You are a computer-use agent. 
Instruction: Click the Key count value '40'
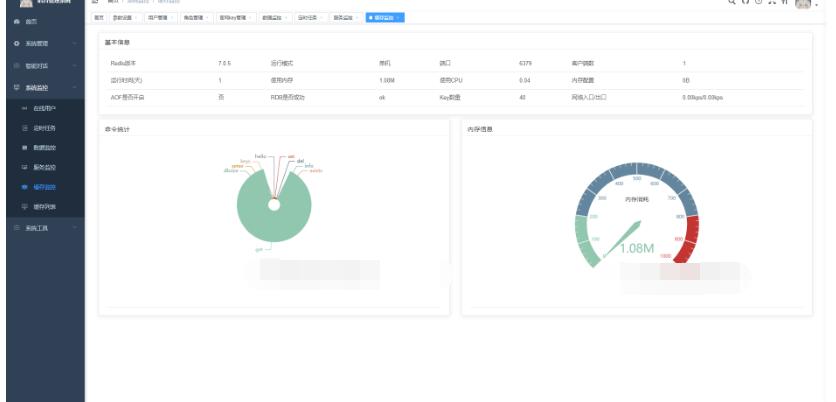[522, 98]
